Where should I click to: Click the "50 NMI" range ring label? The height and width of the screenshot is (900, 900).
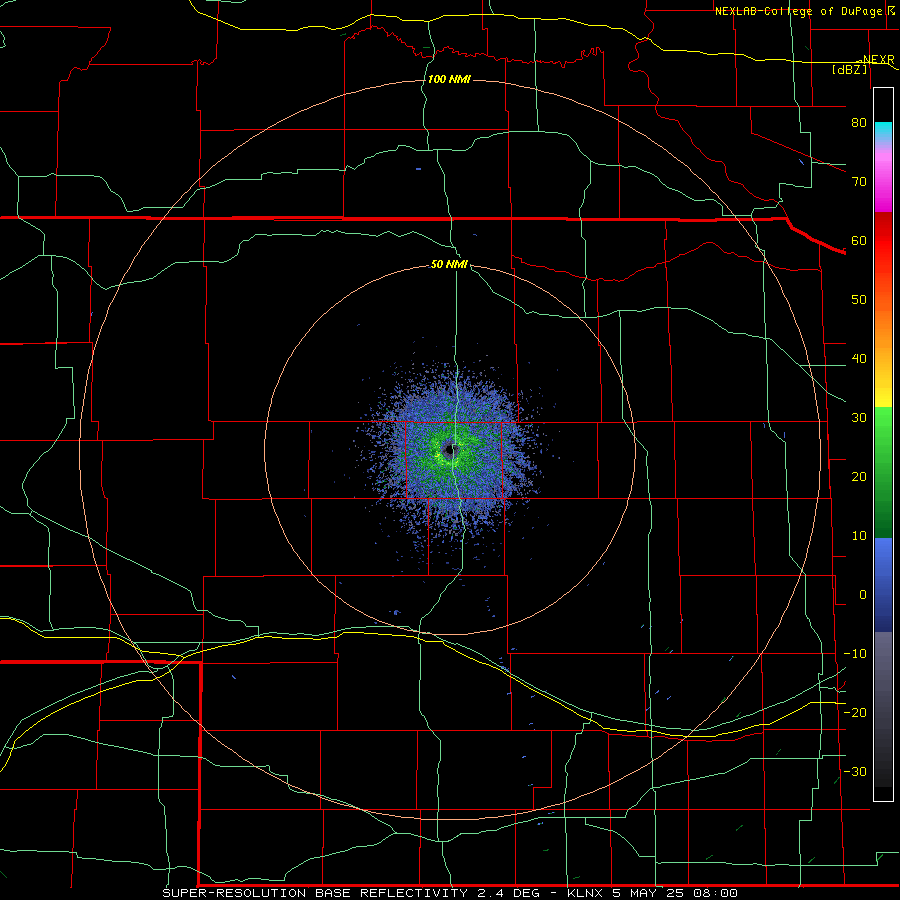click(449, 265)
